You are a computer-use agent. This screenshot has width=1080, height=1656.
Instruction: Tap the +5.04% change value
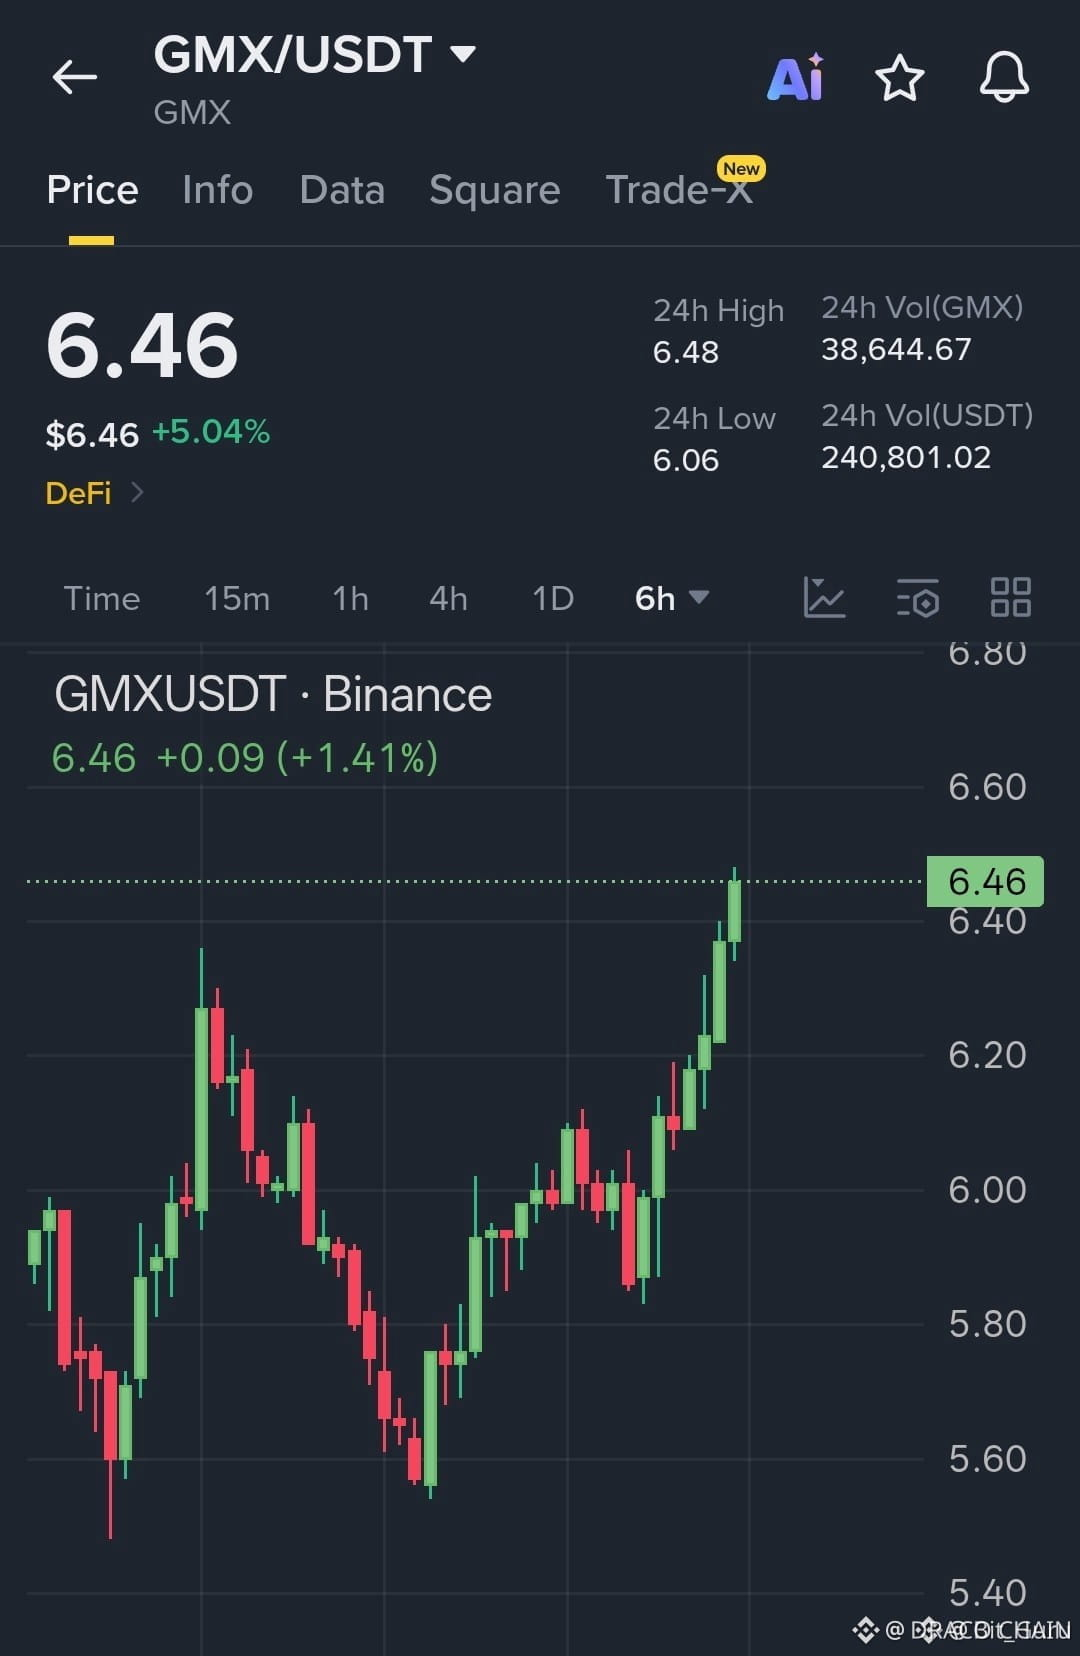coord(211,432)
